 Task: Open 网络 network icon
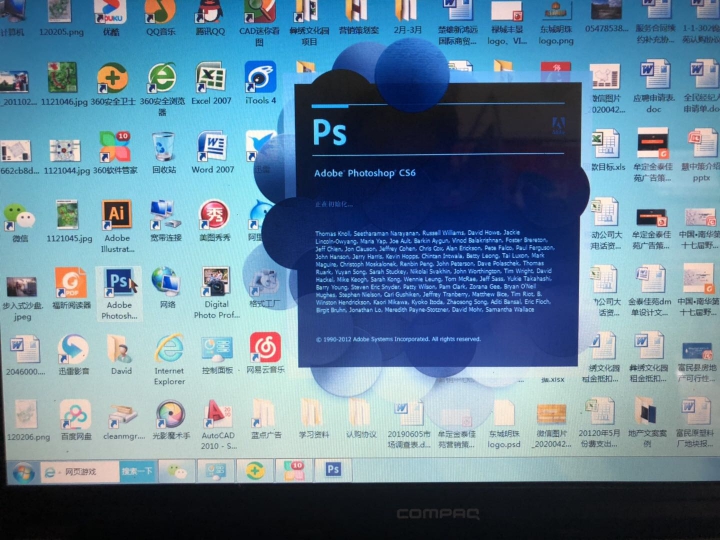click(x=167, y=288)
